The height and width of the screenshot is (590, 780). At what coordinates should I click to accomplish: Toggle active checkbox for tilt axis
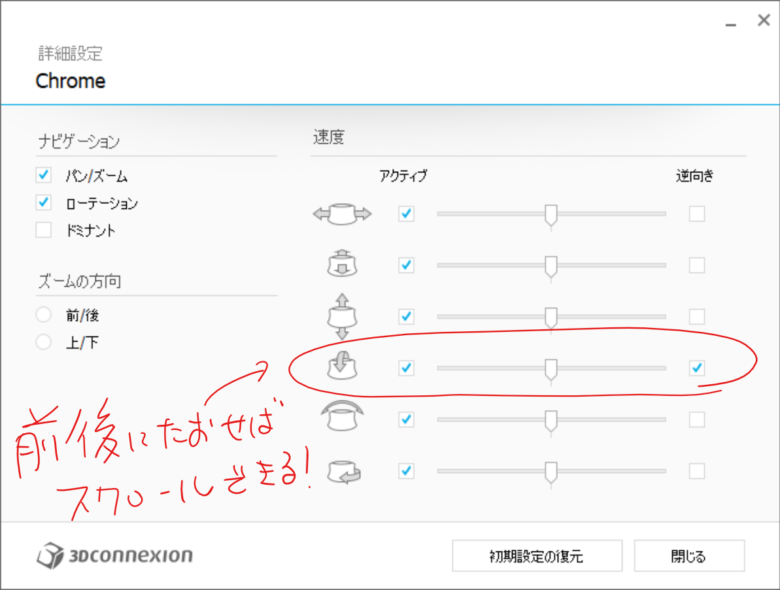(x=406, y=368)
